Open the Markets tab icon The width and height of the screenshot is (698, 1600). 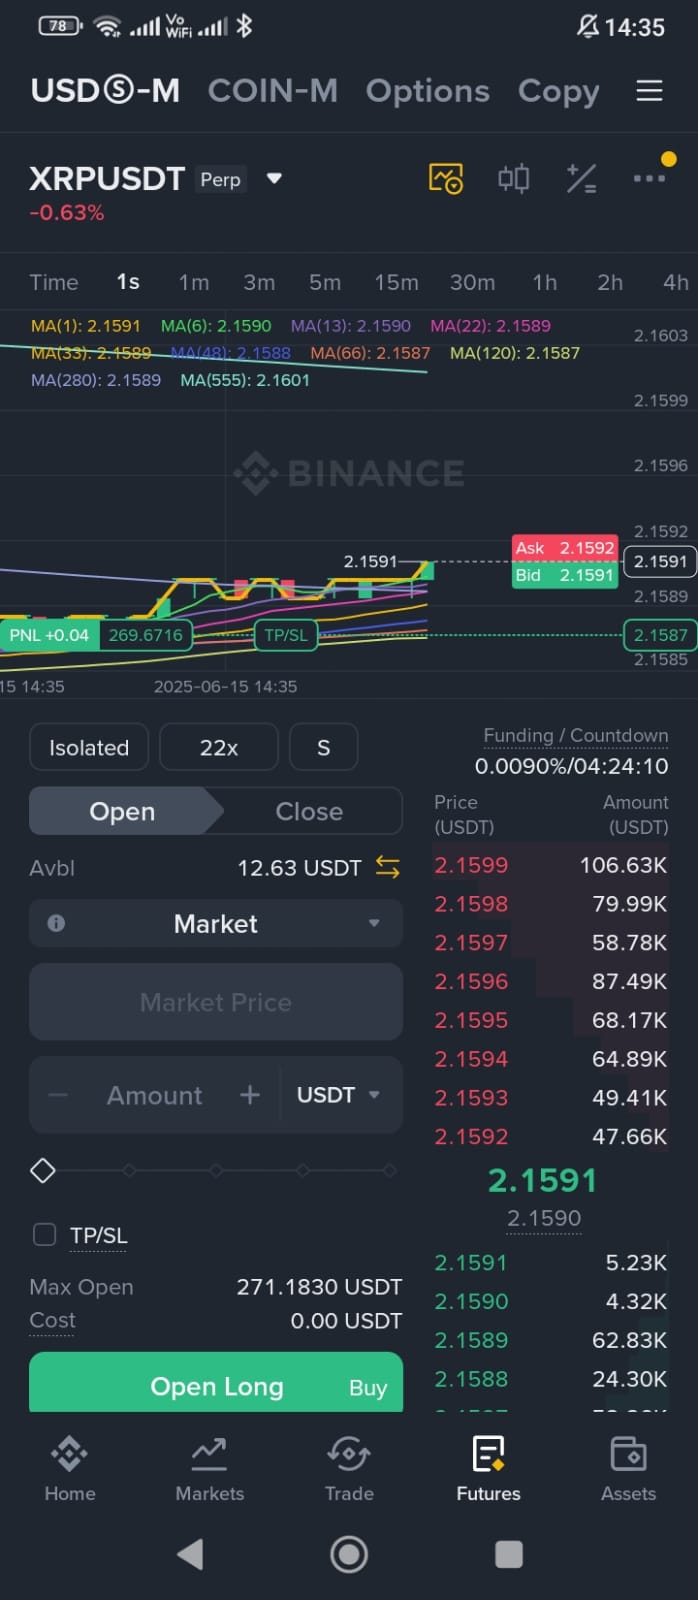(x=209, y=1453)
